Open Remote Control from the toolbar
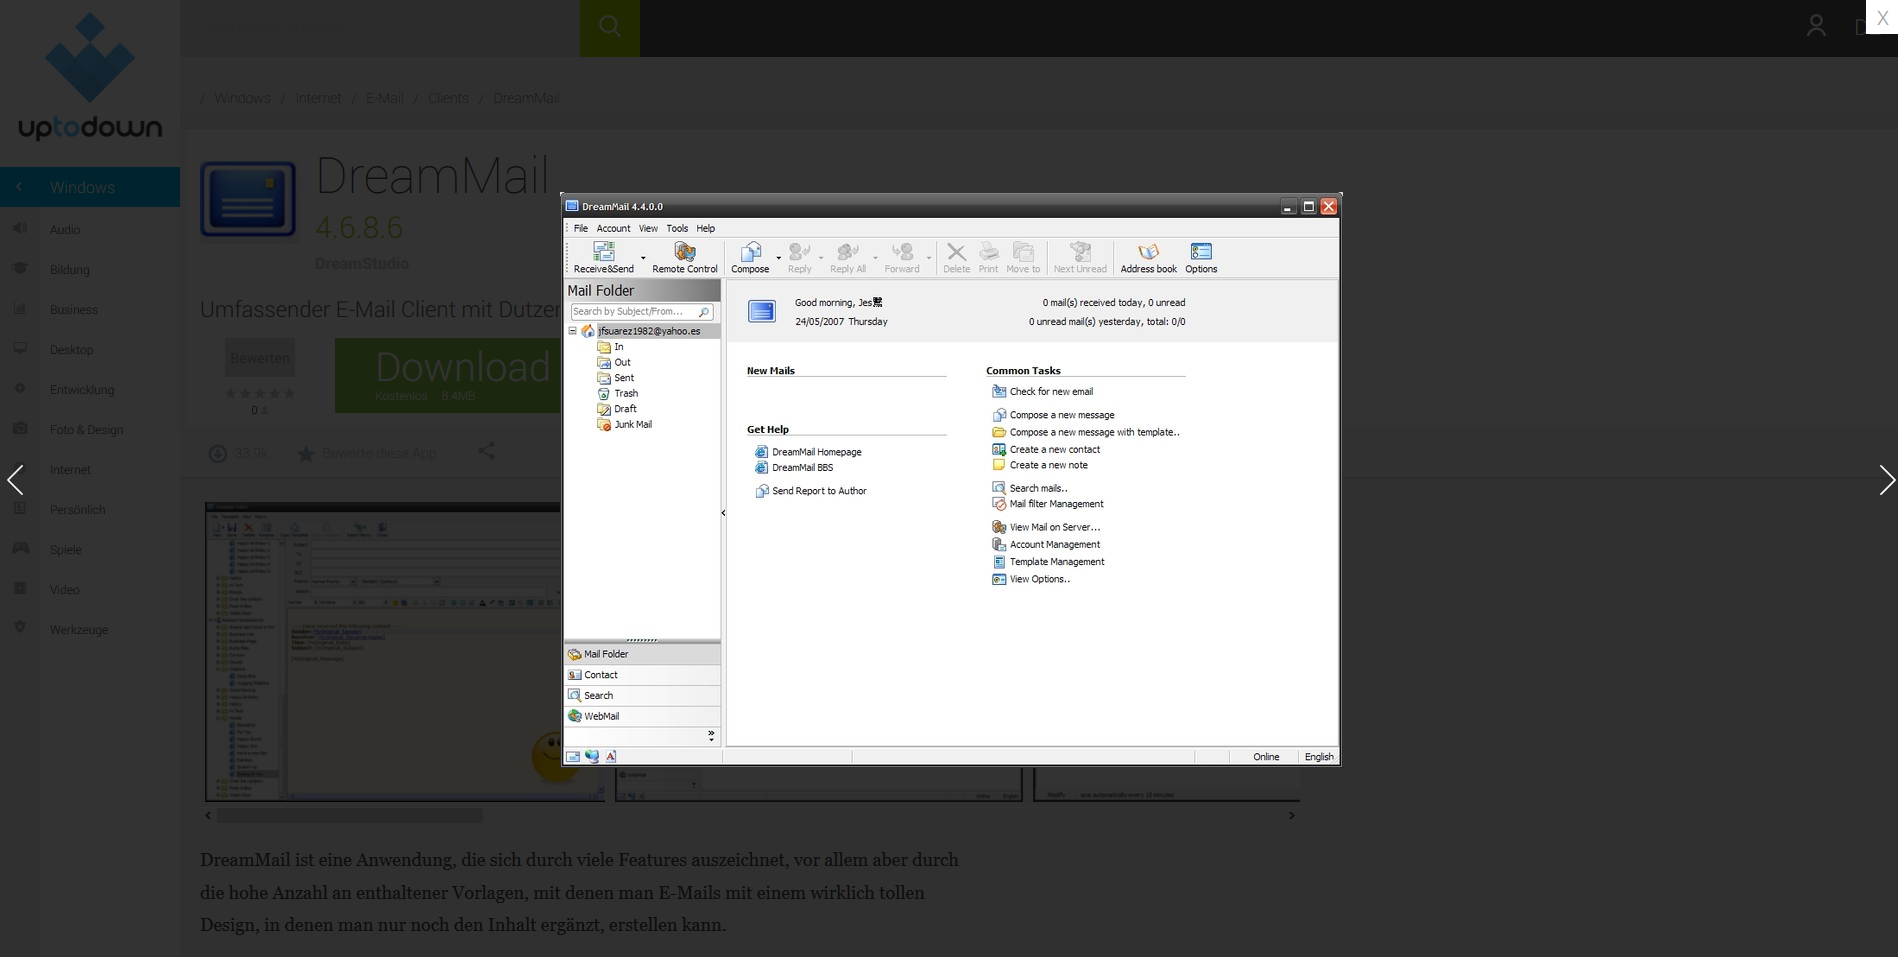 point(685,257)
